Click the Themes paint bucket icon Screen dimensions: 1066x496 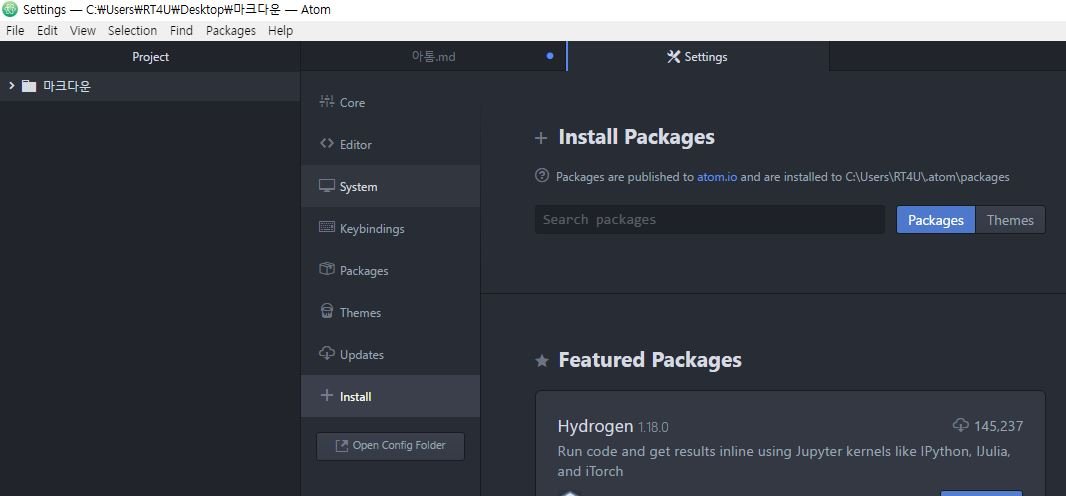point(326,312)
